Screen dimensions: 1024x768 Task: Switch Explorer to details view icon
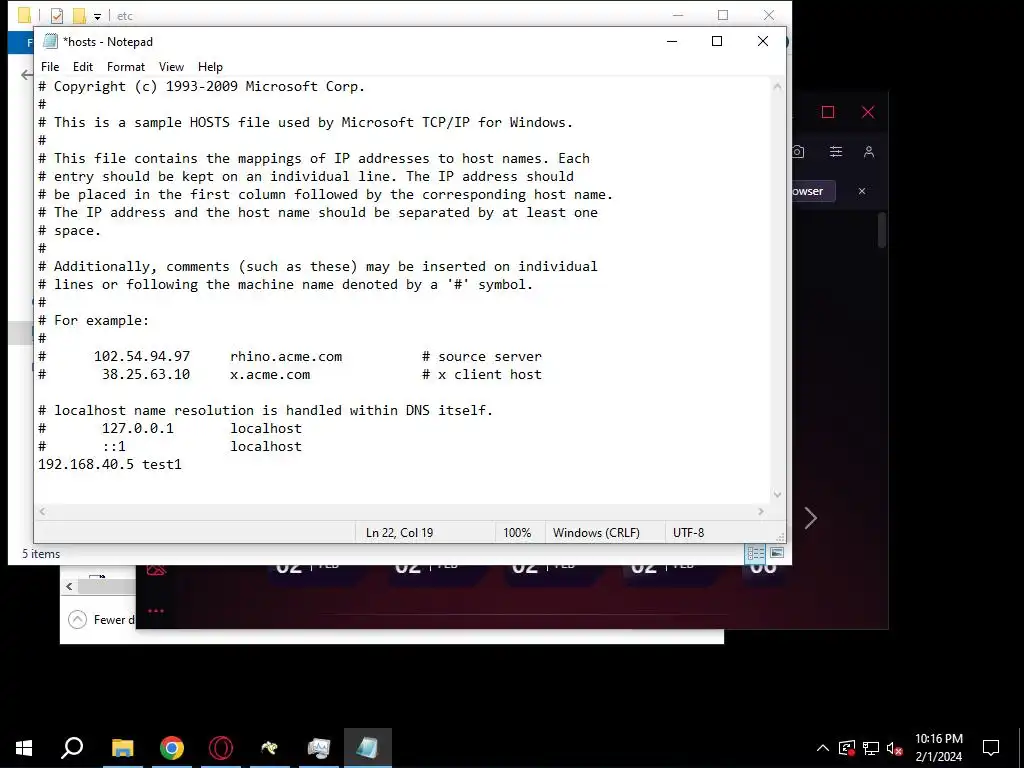point(756,553)
